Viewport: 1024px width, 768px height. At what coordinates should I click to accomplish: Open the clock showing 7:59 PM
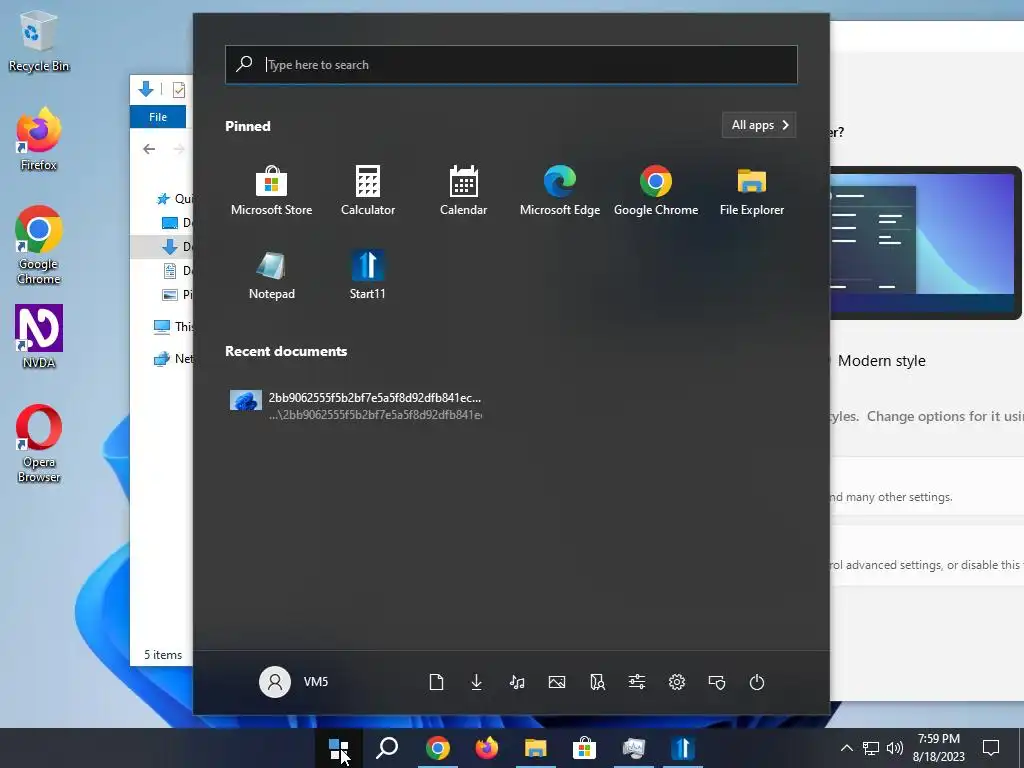pyautogui.click(x=938, y=748)
